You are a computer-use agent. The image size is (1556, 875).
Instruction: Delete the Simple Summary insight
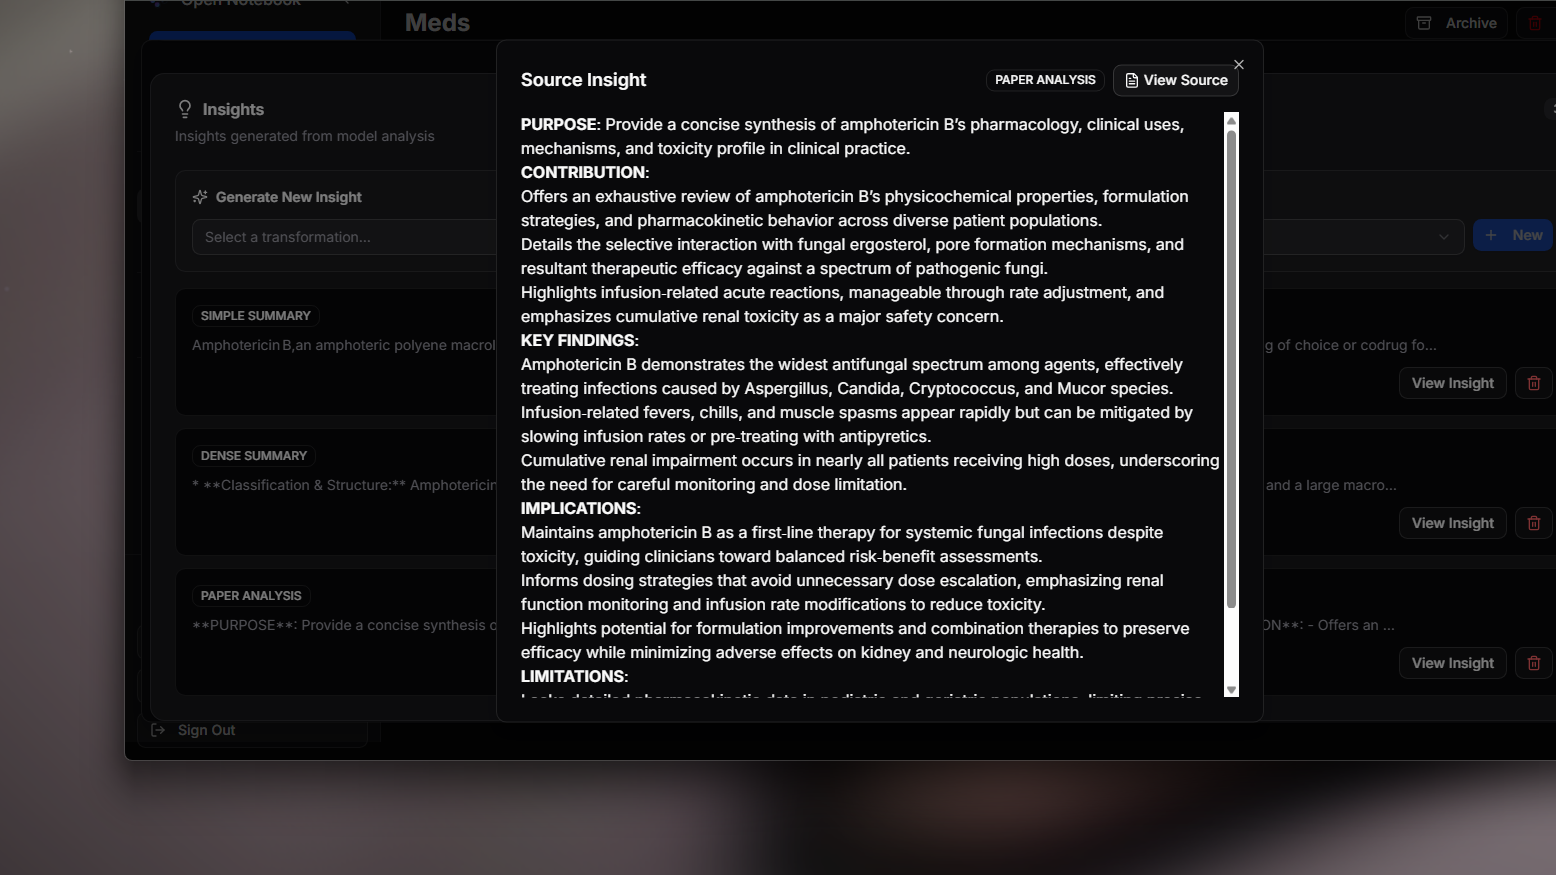[x=1534, y=383]
